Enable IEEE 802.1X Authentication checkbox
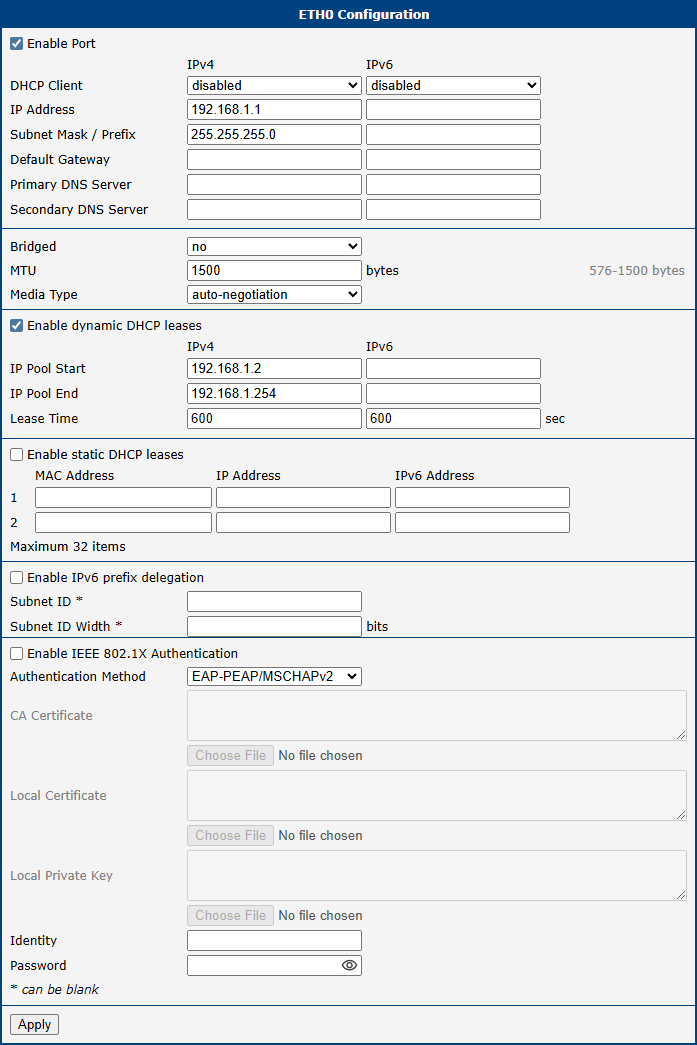 [x=17, y=654]
